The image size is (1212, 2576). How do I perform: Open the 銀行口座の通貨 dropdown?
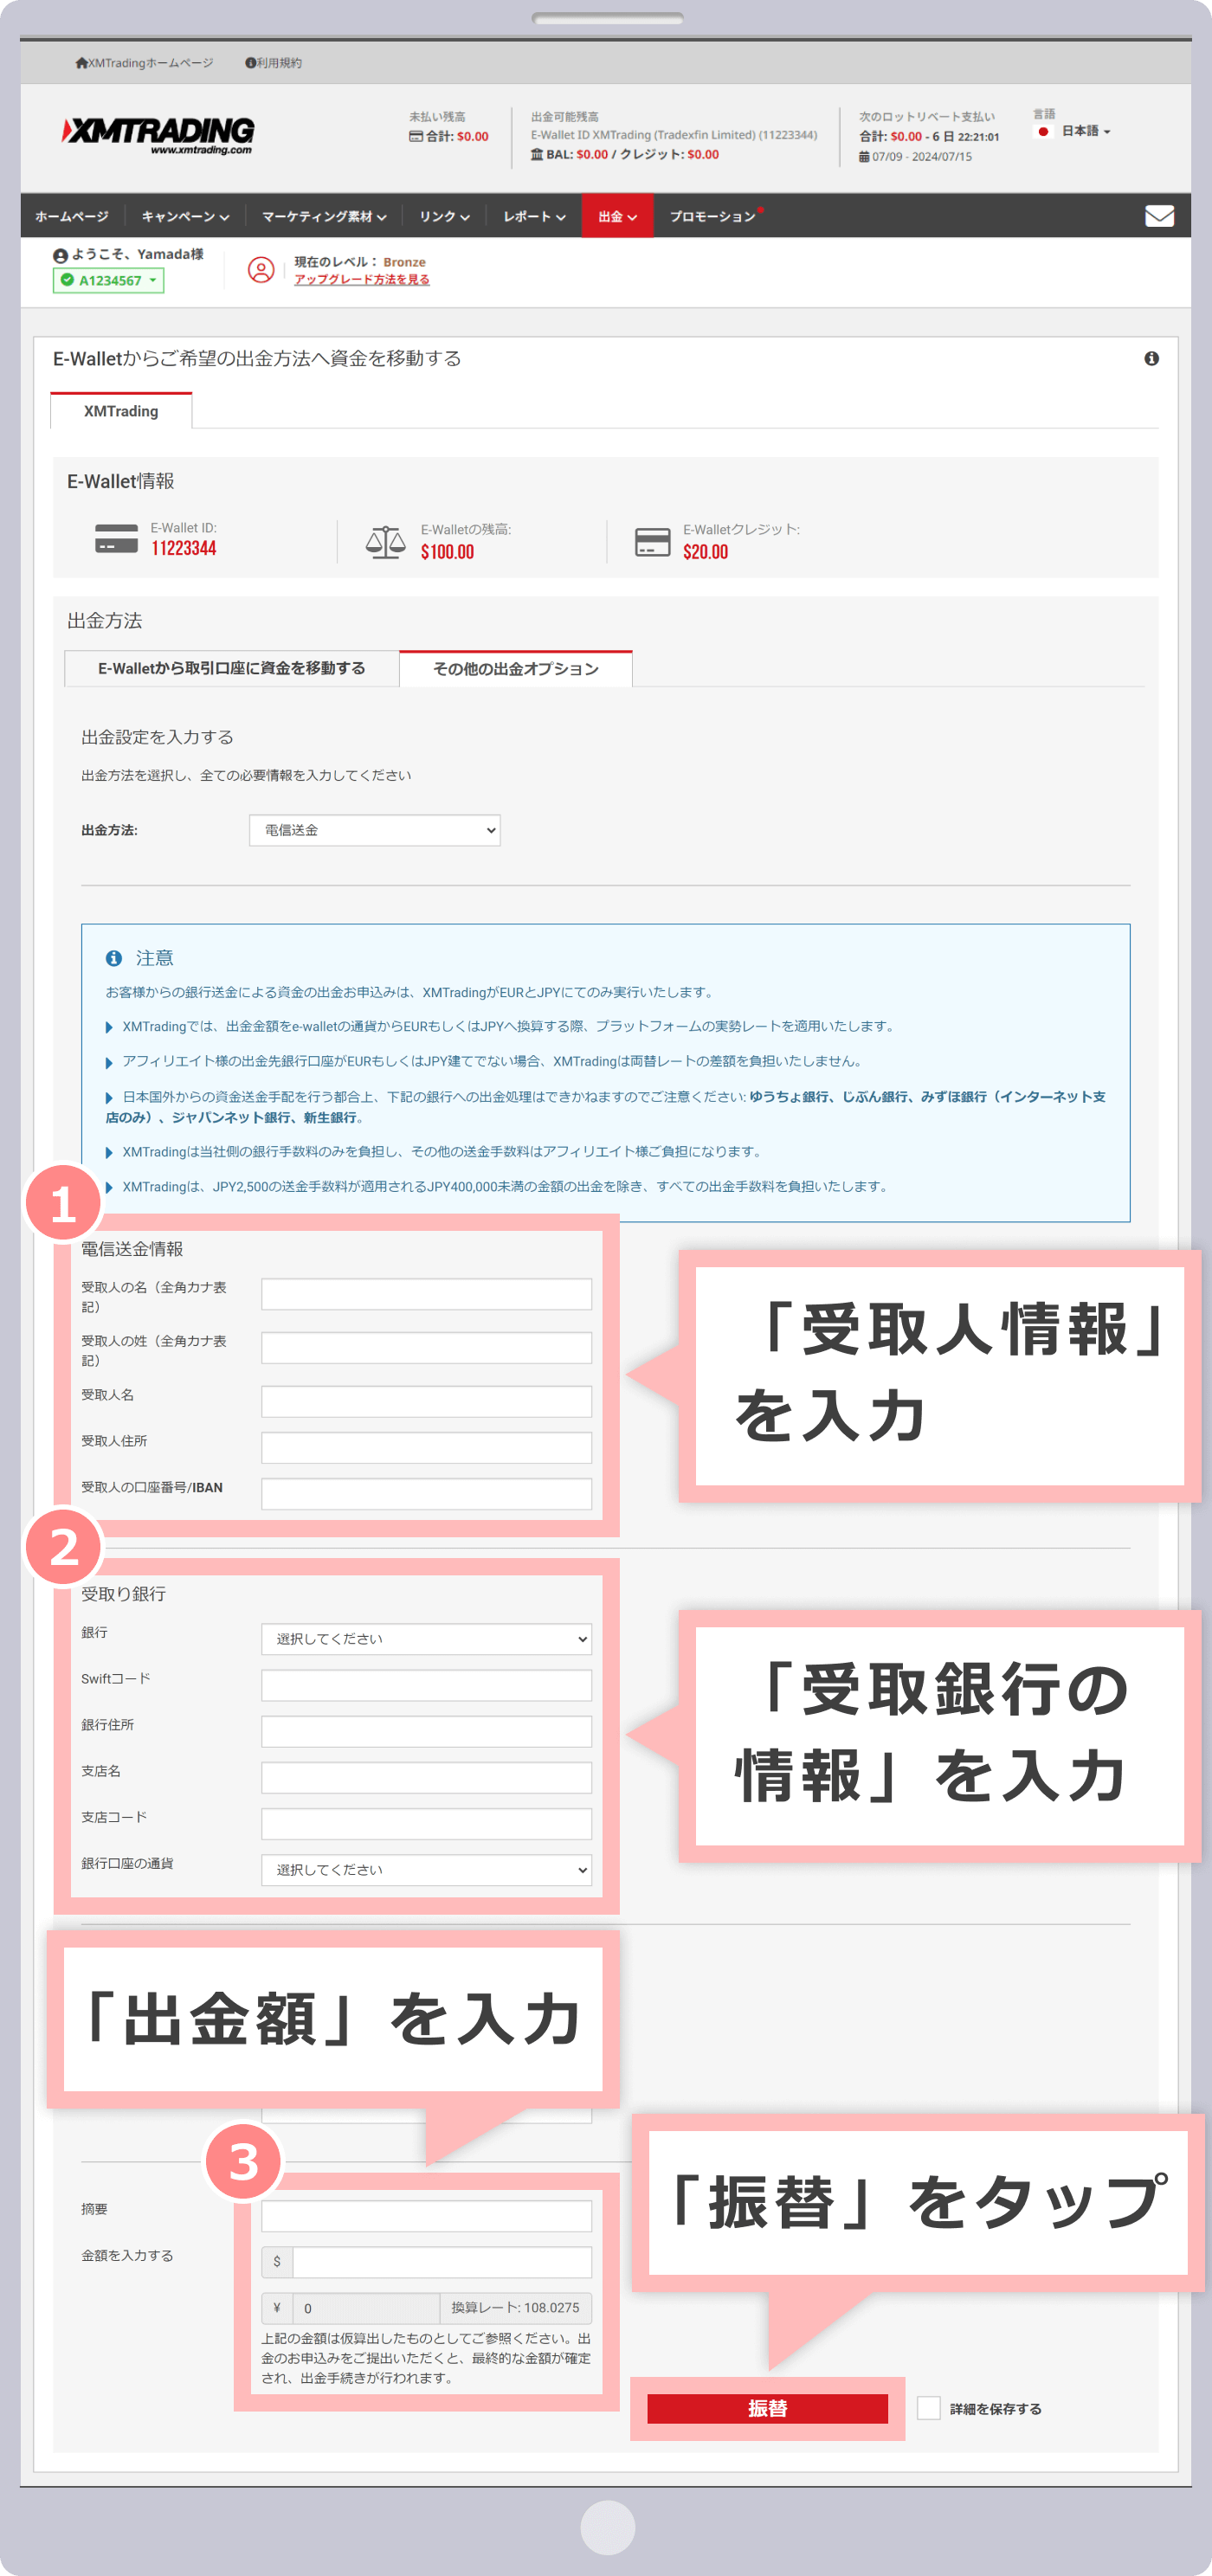(426, 1870)
